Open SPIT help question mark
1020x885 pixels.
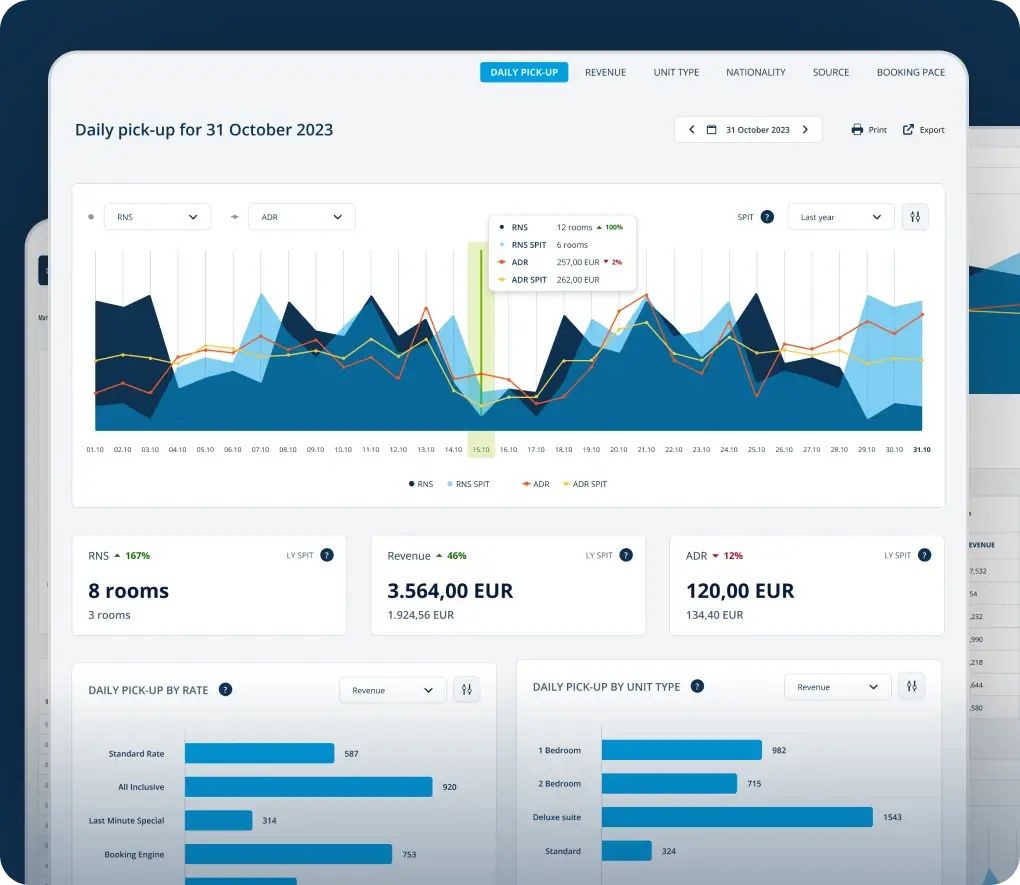tap(768, 217)
